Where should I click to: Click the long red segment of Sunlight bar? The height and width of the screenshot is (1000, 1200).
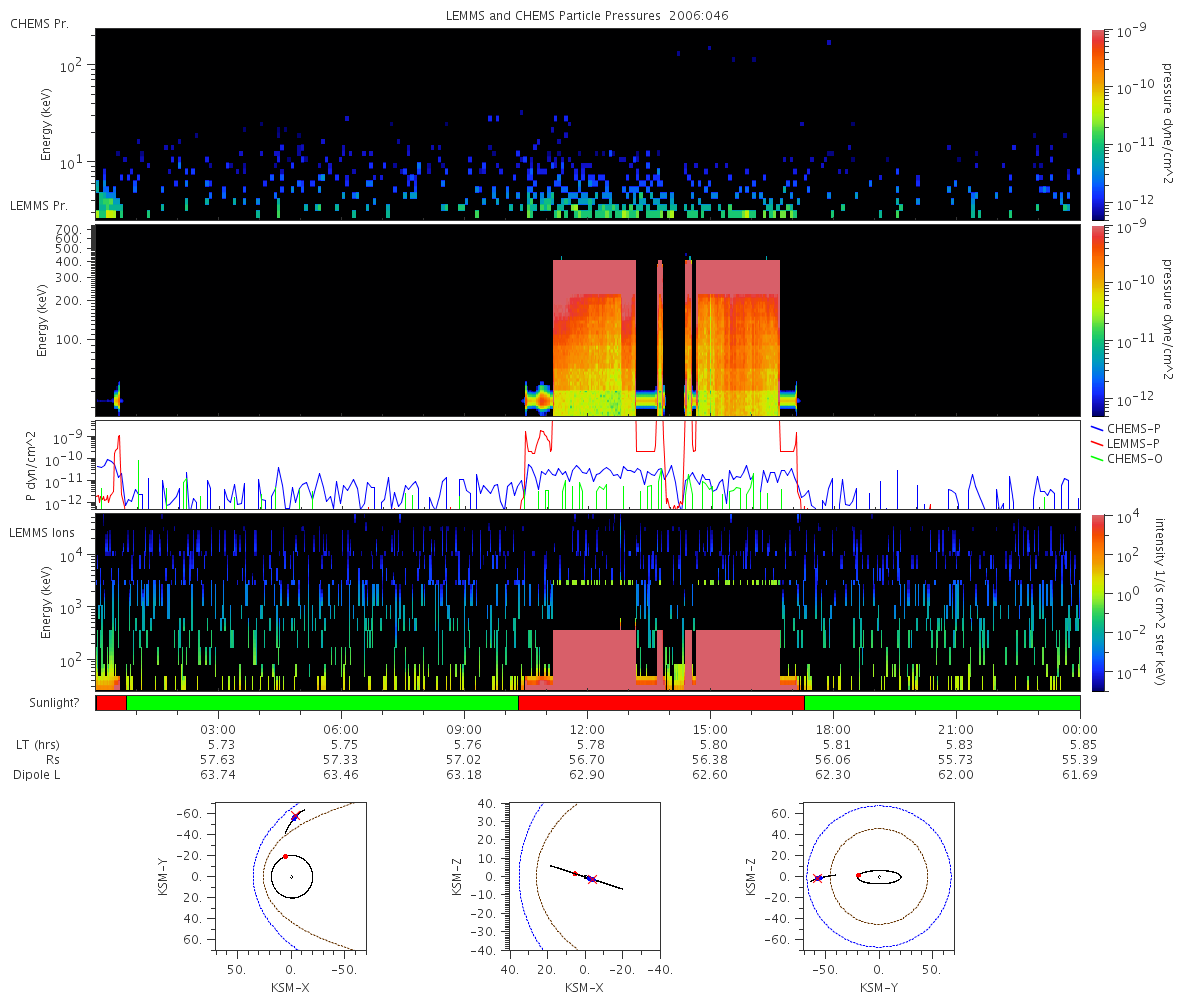661,703
